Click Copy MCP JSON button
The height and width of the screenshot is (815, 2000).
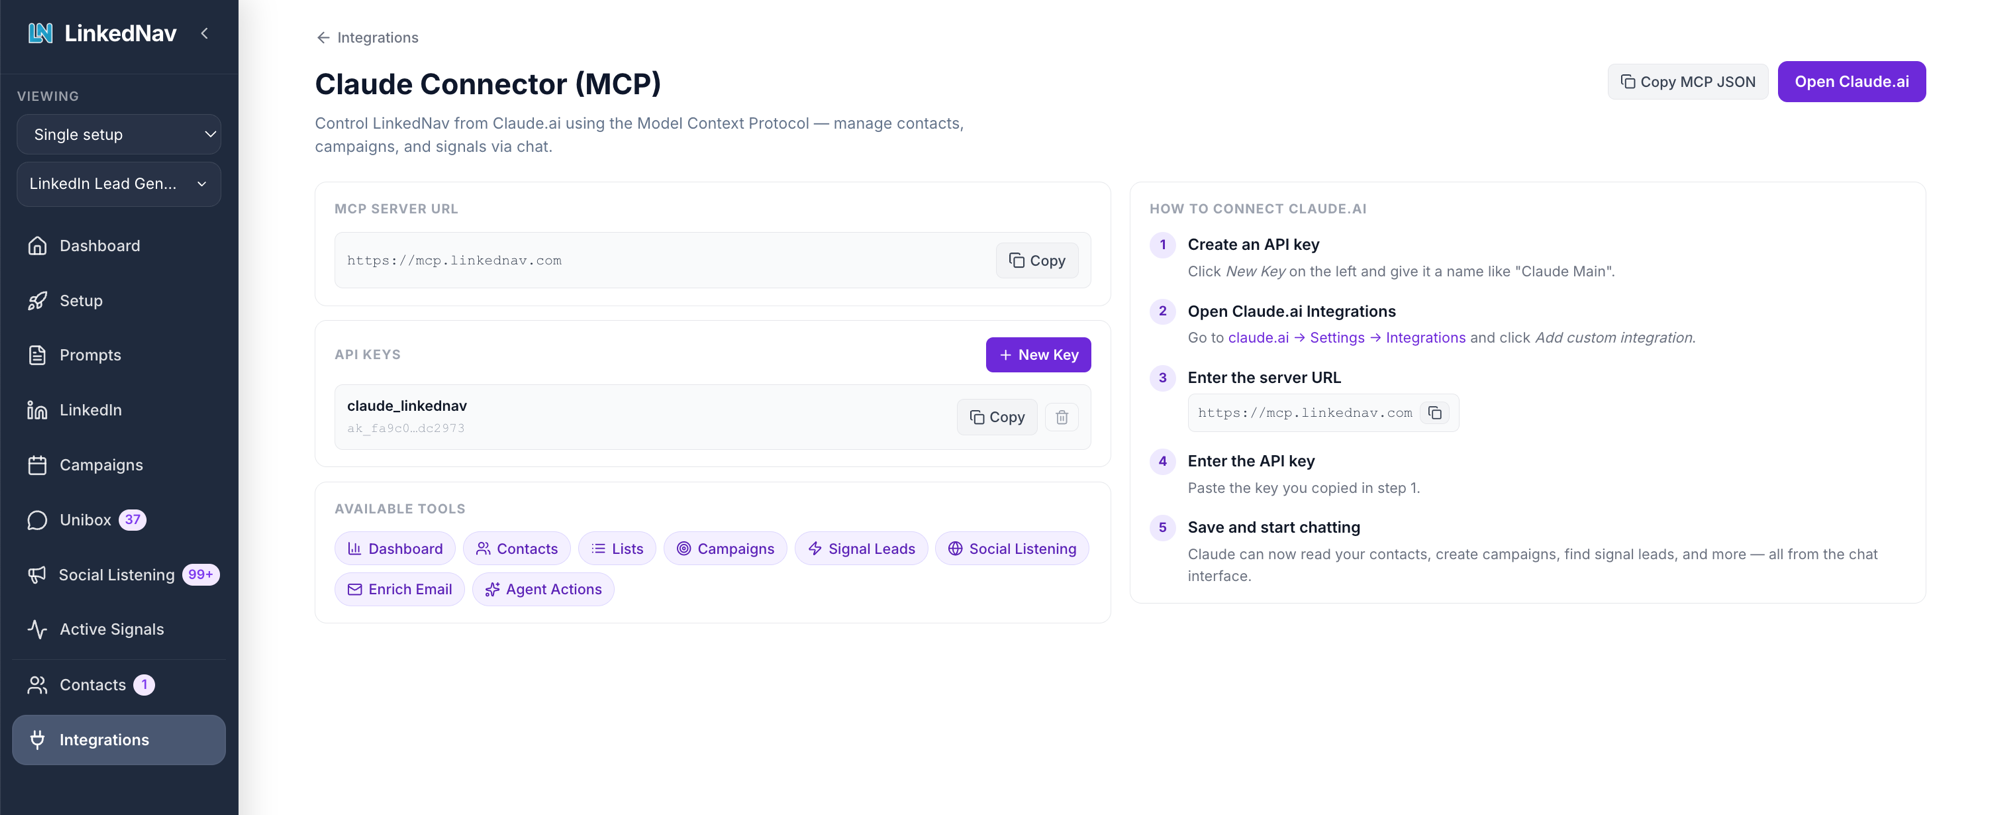tap(1688, 82)
